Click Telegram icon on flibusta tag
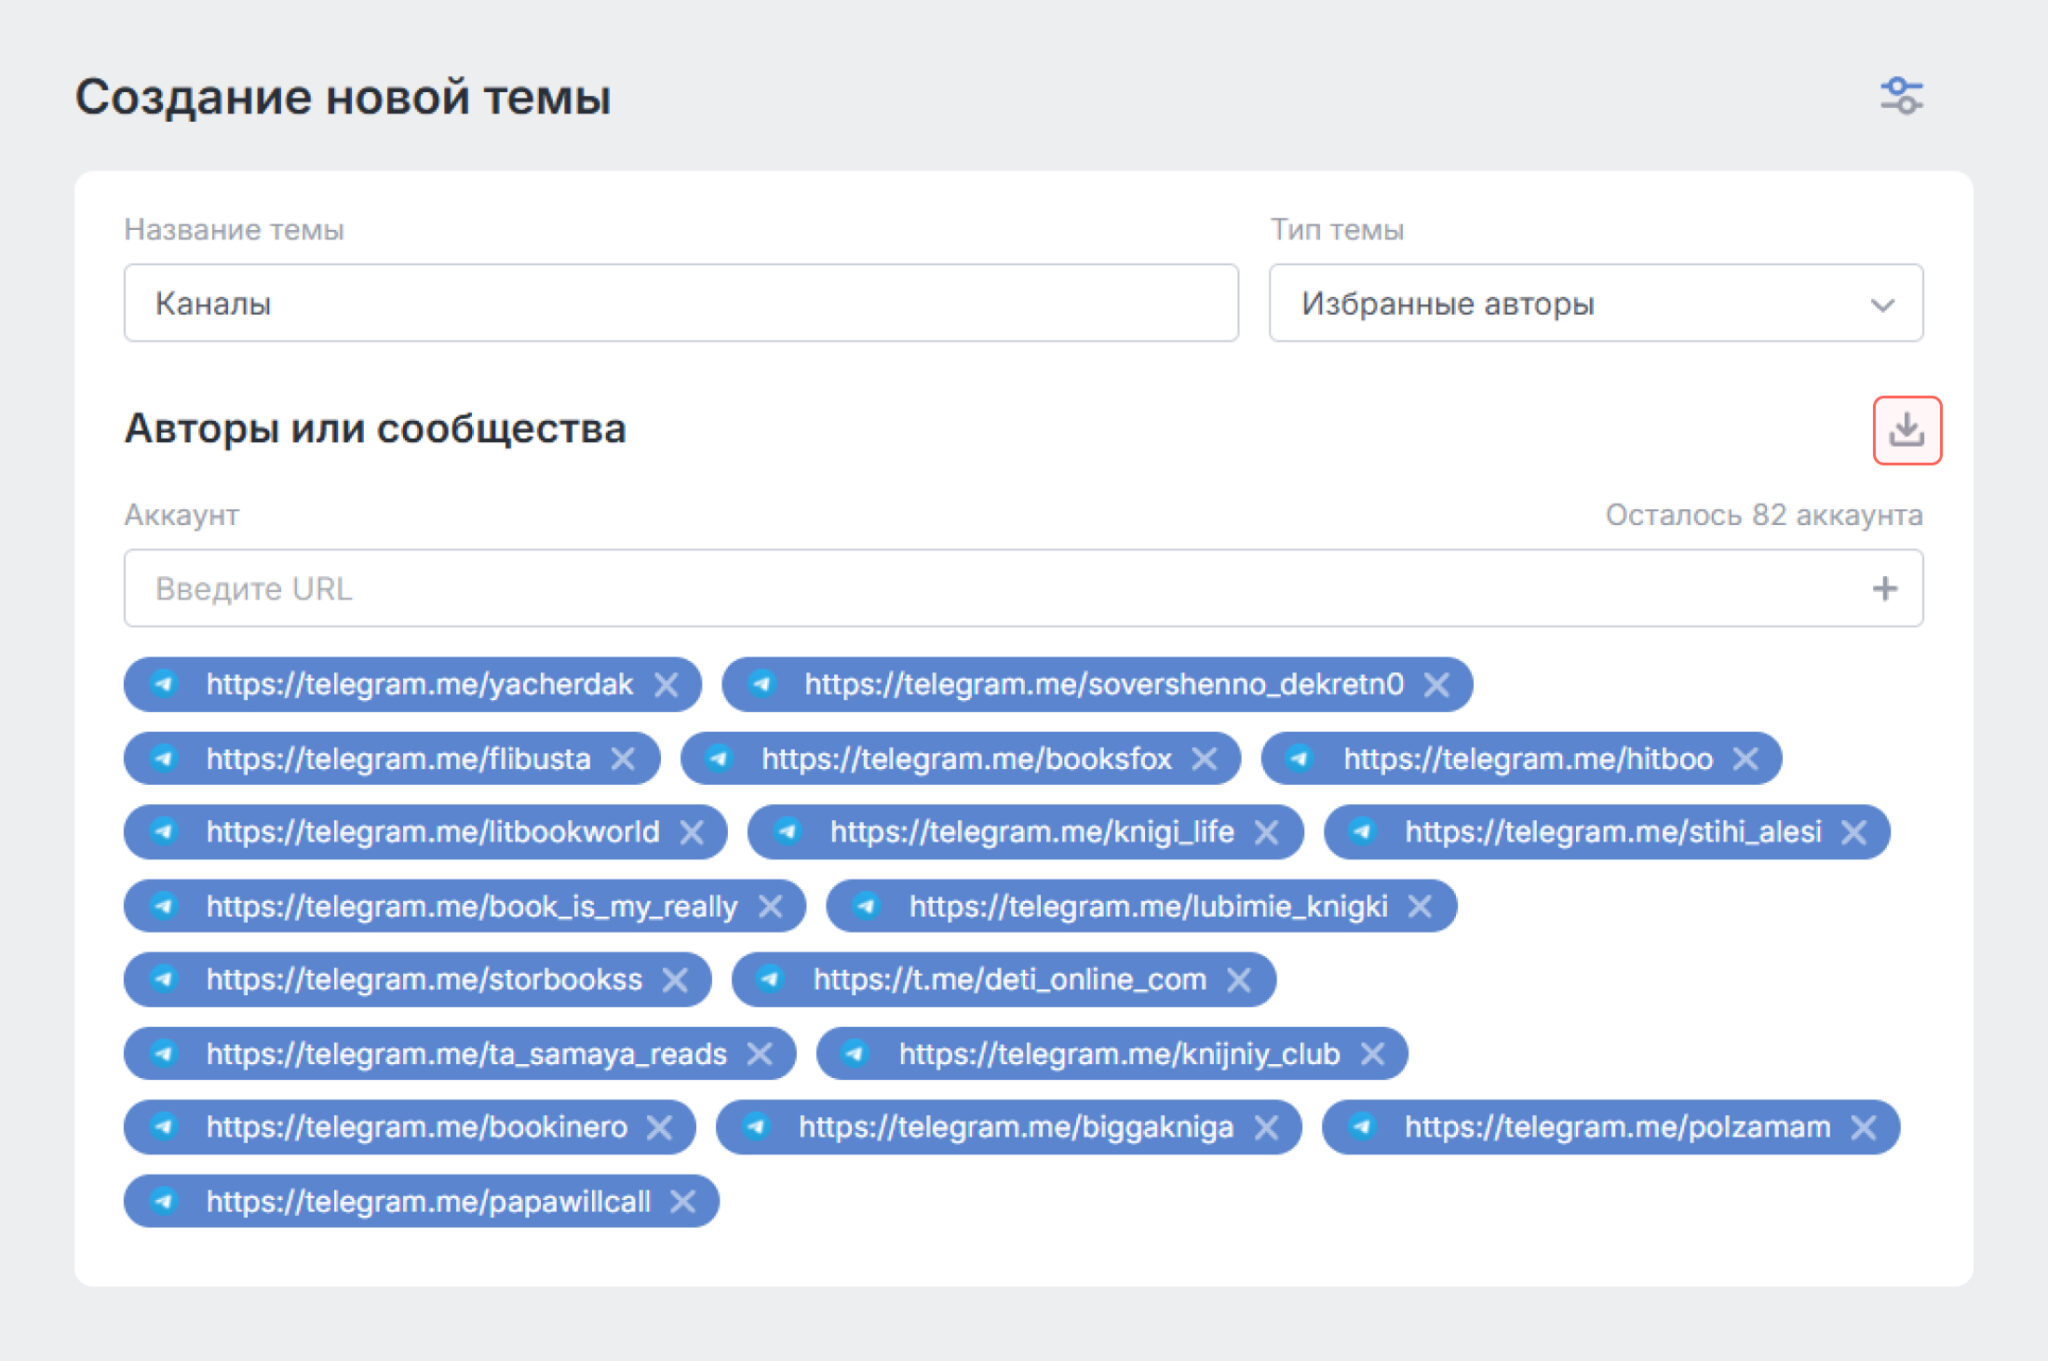 [x=164, y=759]
